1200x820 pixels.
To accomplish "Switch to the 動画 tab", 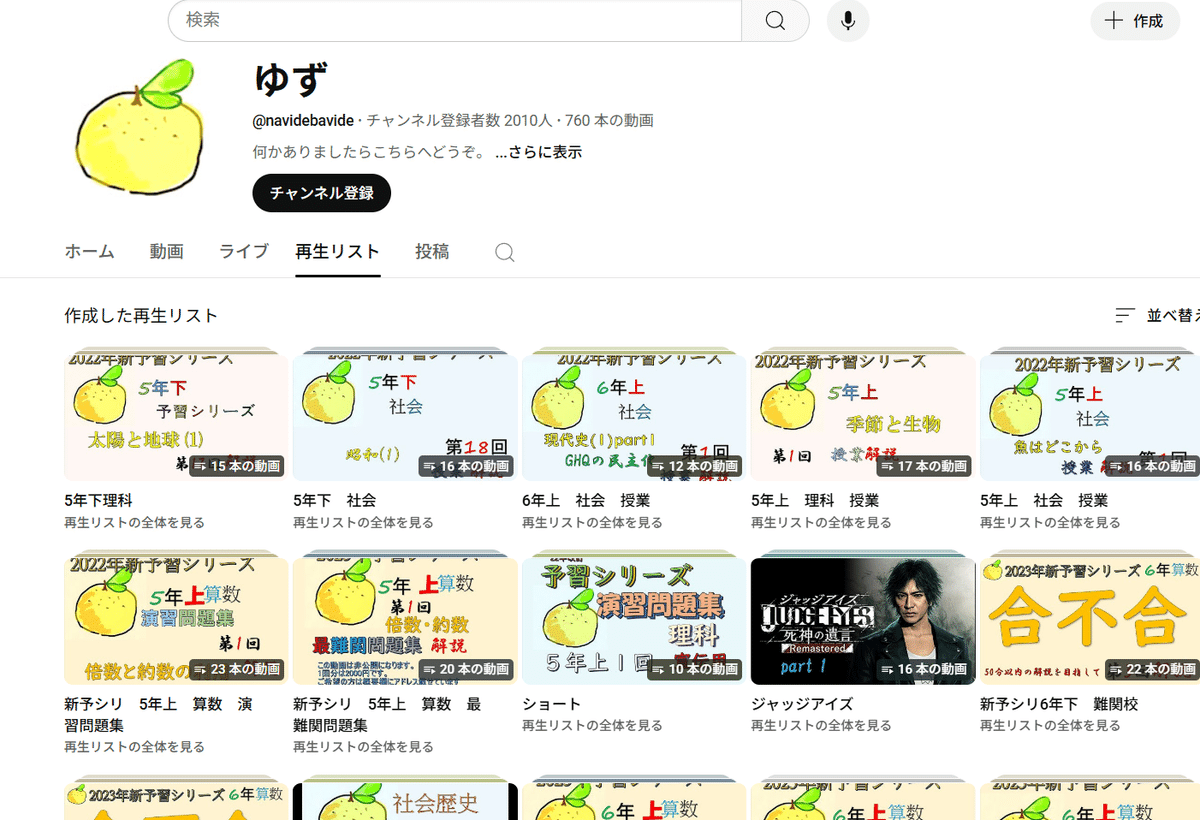I will point(167,252).
